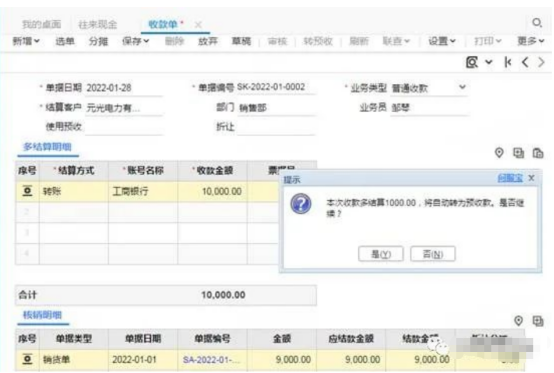Switch to the 往来现金 tab
554x373 pixels.
coord(98,24)
